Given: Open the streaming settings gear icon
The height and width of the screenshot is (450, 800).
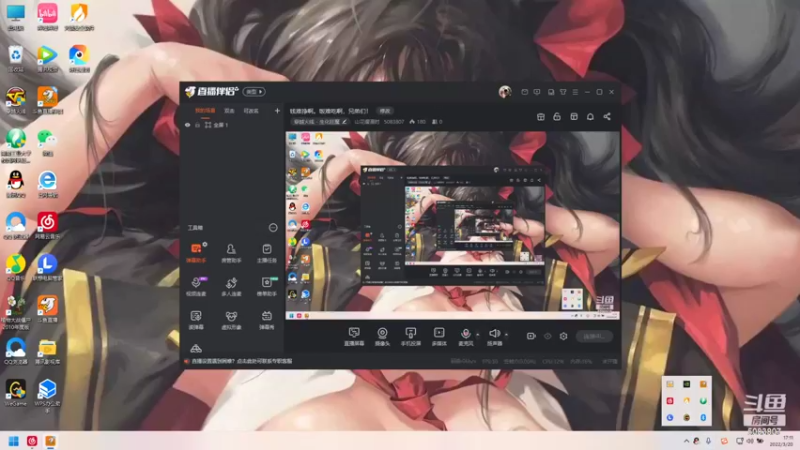Looking at the screenshot, I should 563,336.
